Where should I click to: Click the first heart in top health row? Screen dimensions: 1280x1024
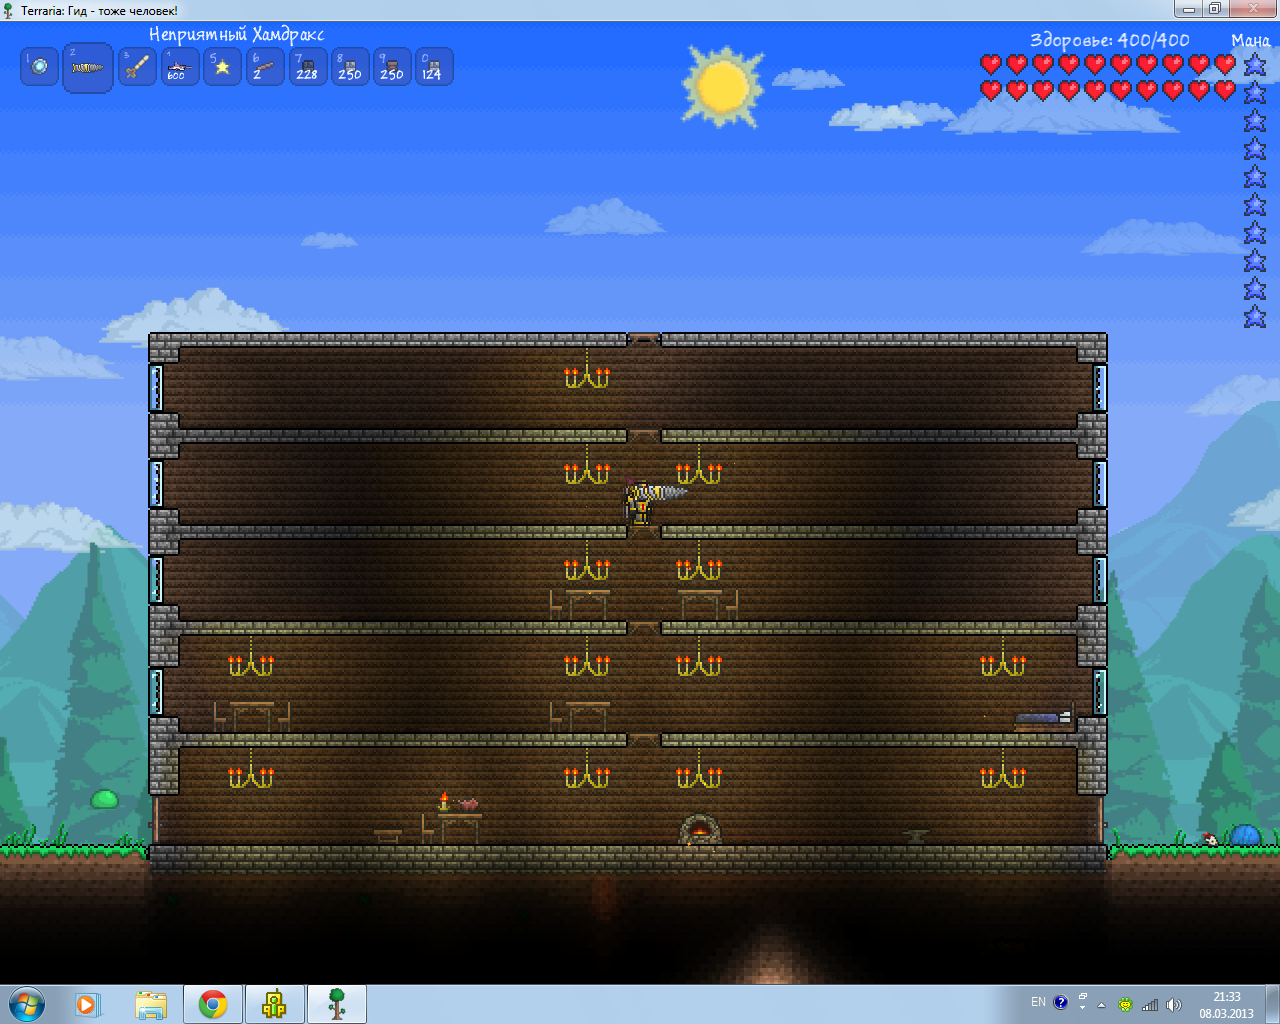(x=991, y=64)
